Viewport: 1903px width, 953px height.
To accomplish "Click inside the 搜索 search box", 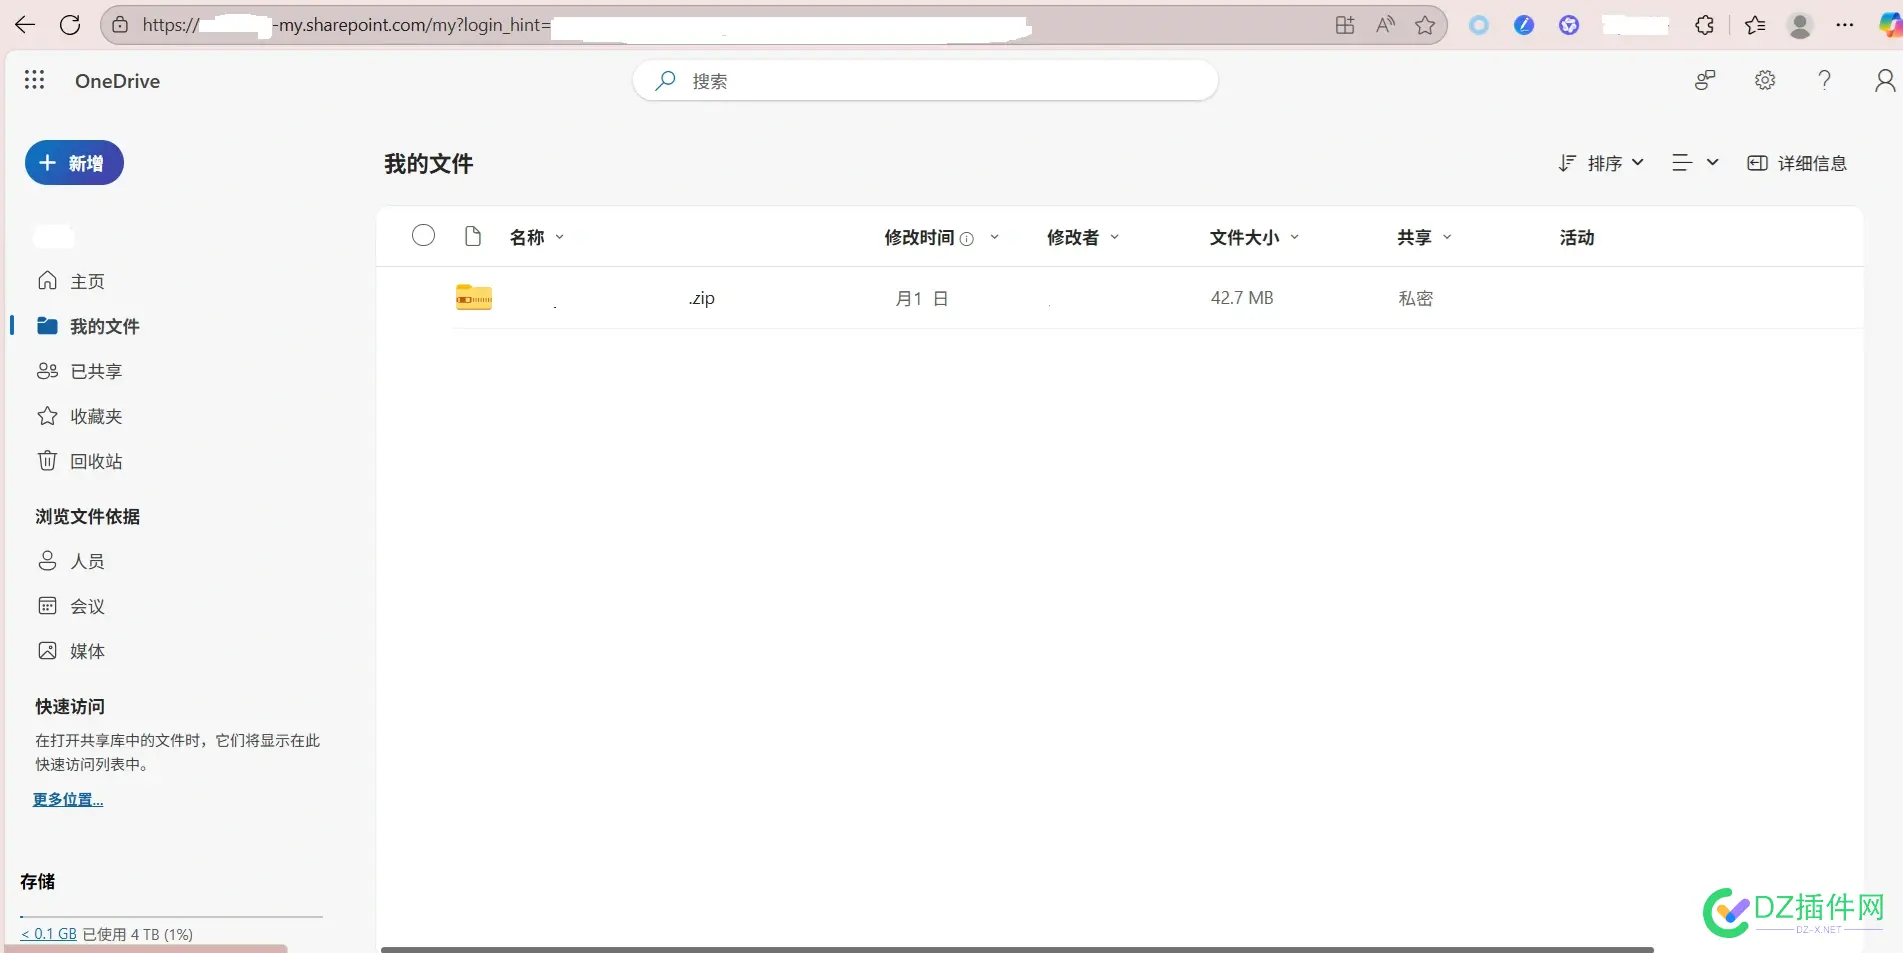I will coord(924,80).
